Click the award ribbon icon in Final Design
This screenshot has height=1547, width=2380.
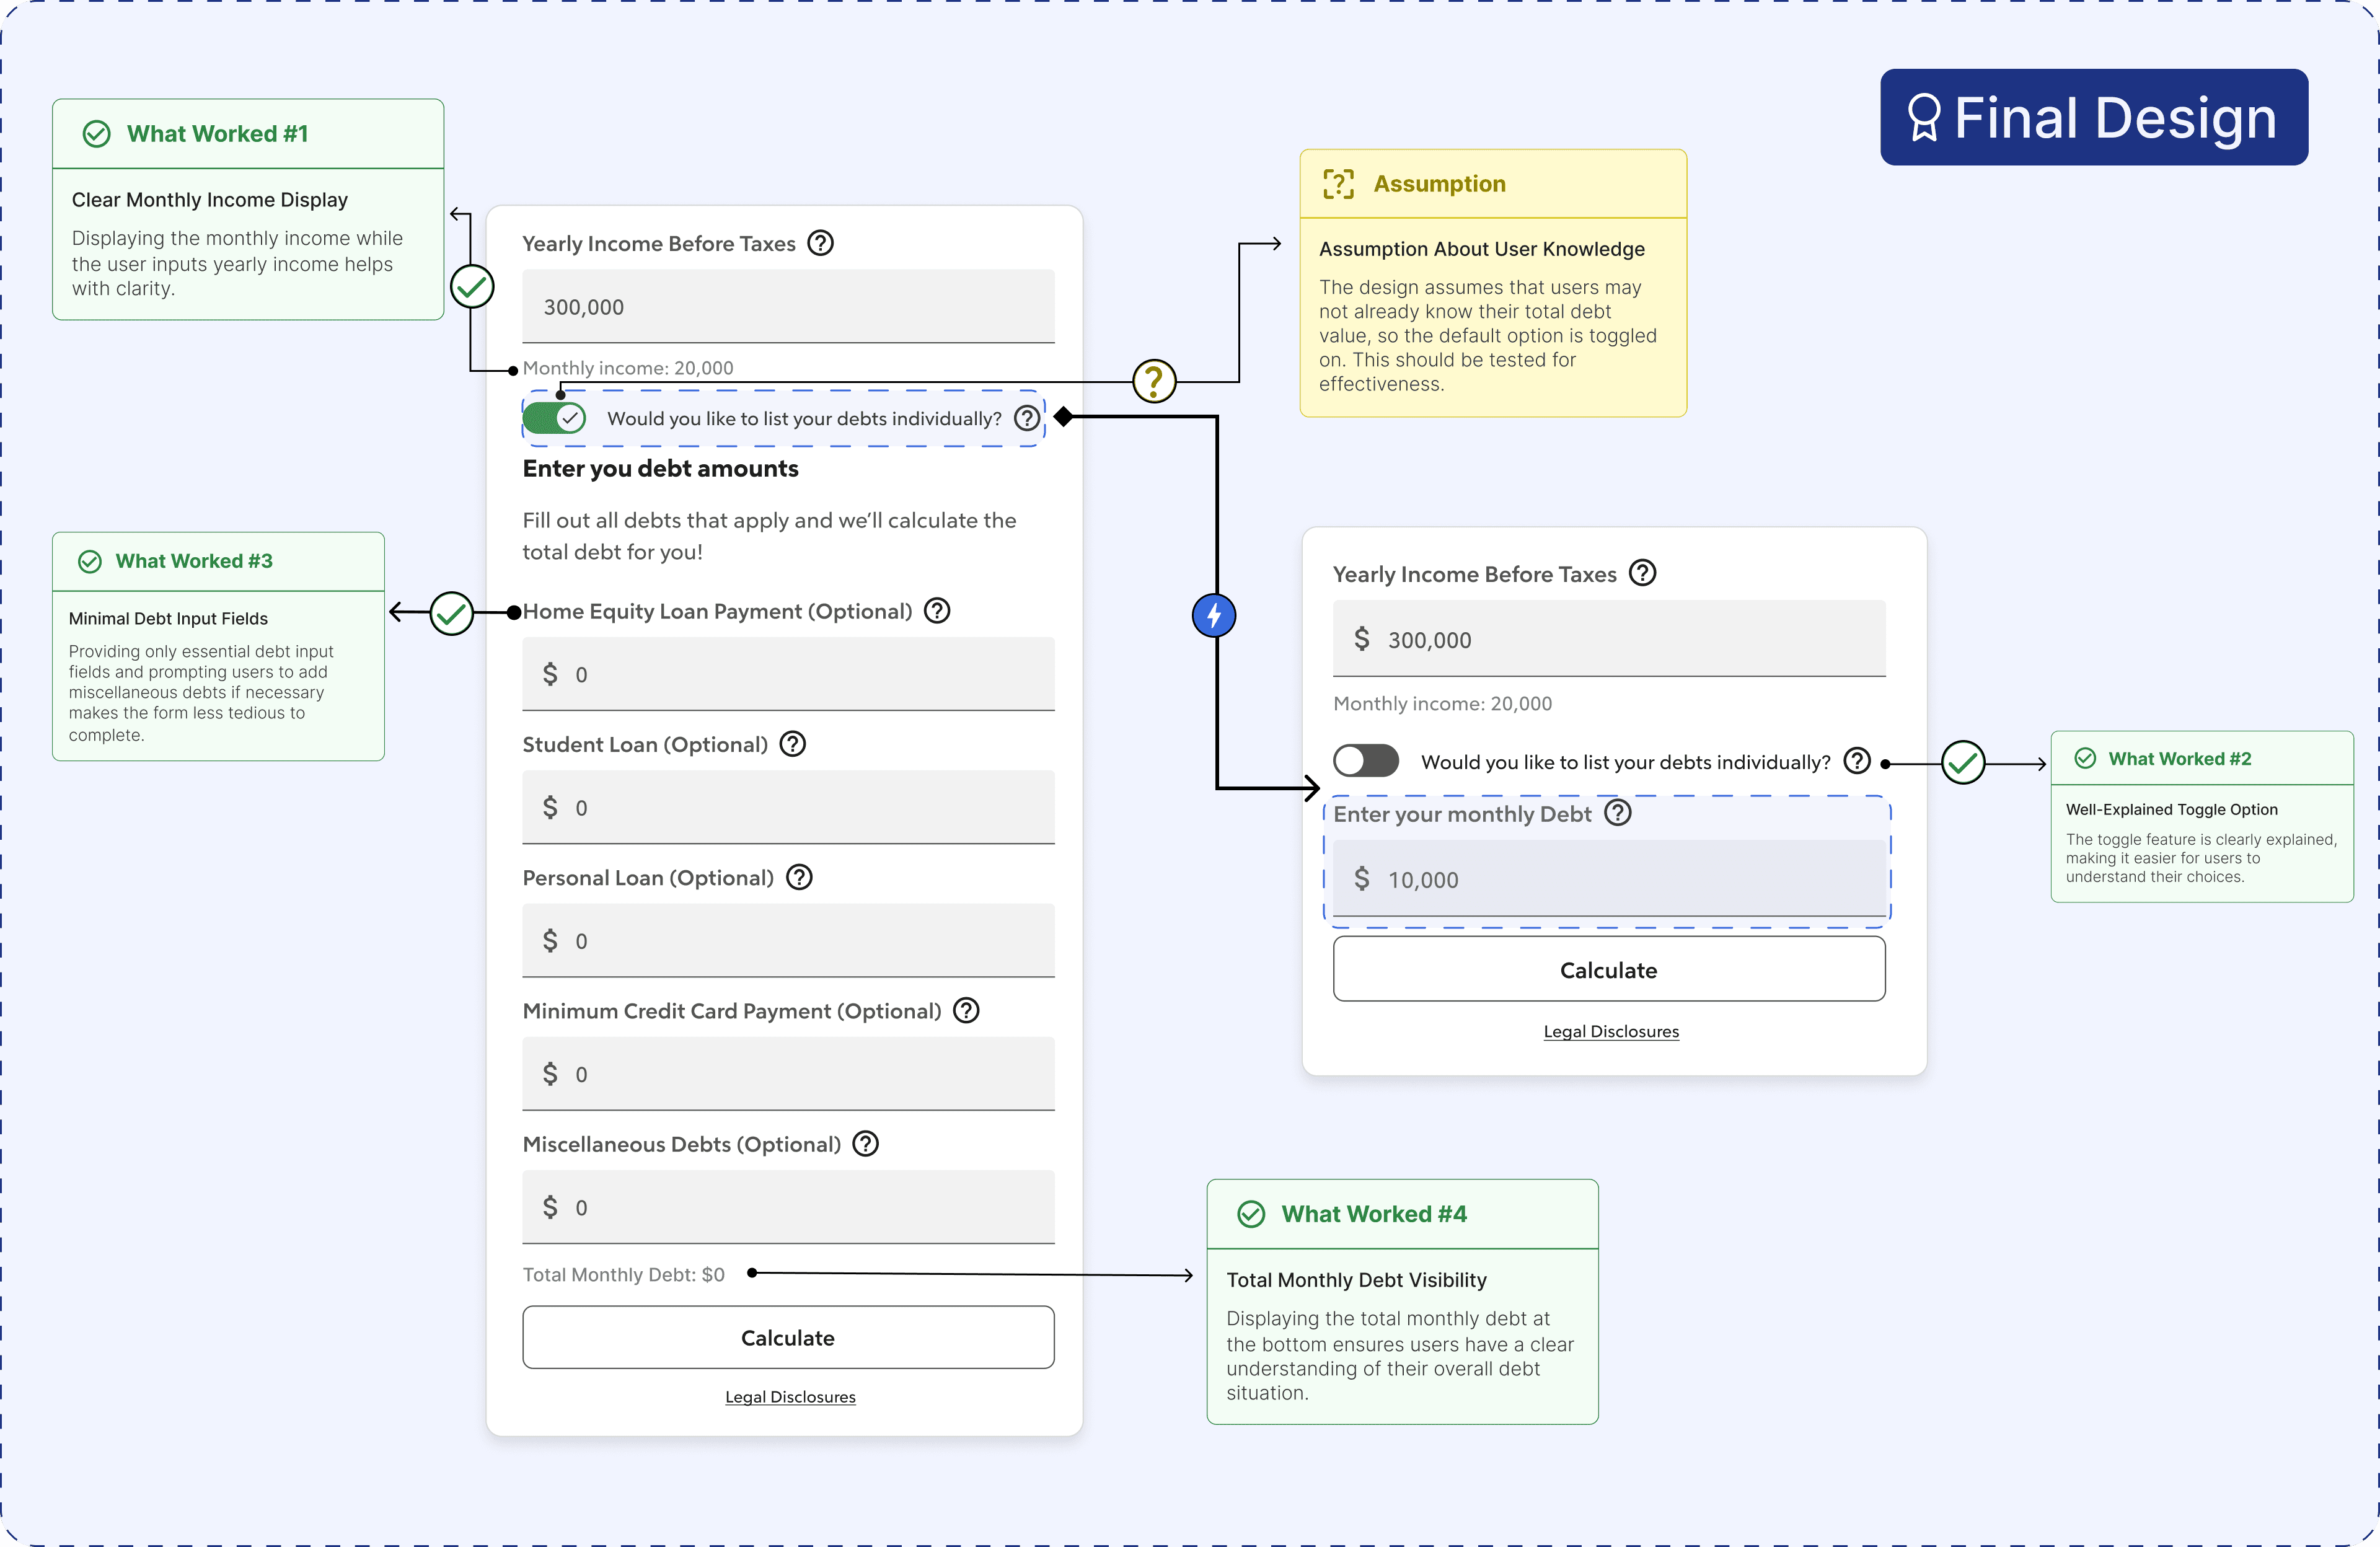click(1923, 118)
